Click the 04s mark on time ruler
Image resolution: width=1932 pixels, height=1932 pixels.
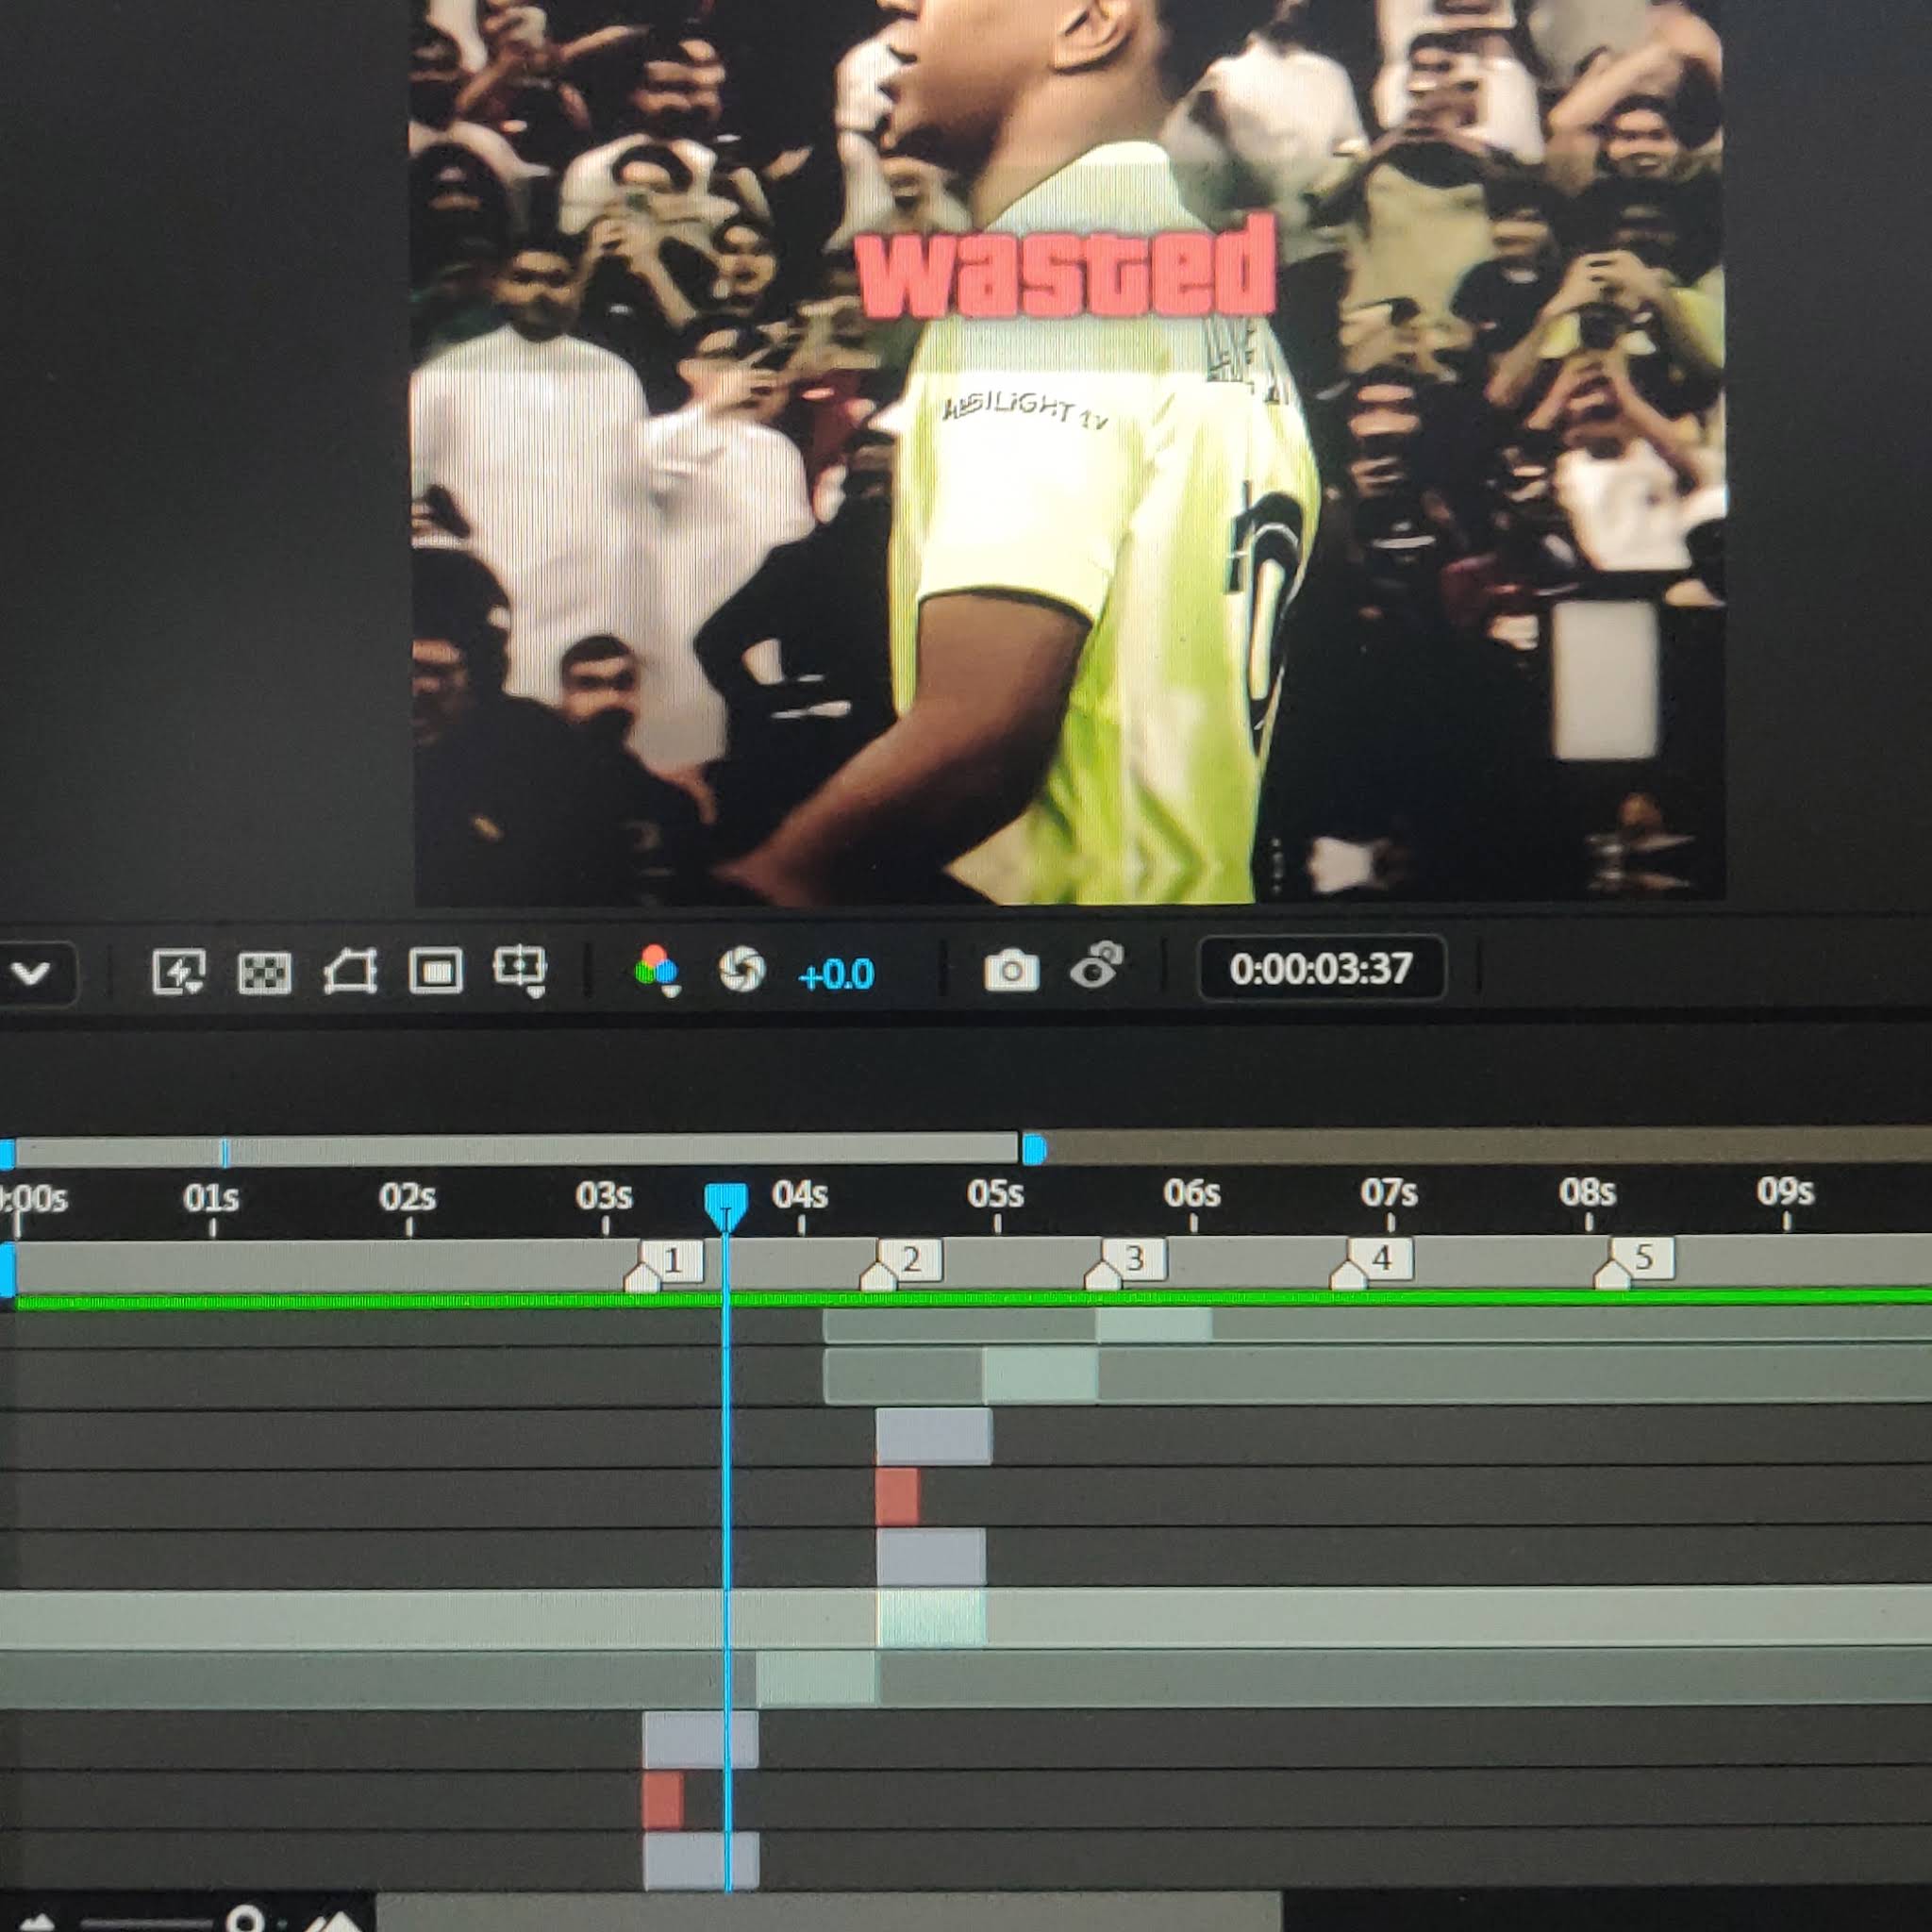(800, 1196)
